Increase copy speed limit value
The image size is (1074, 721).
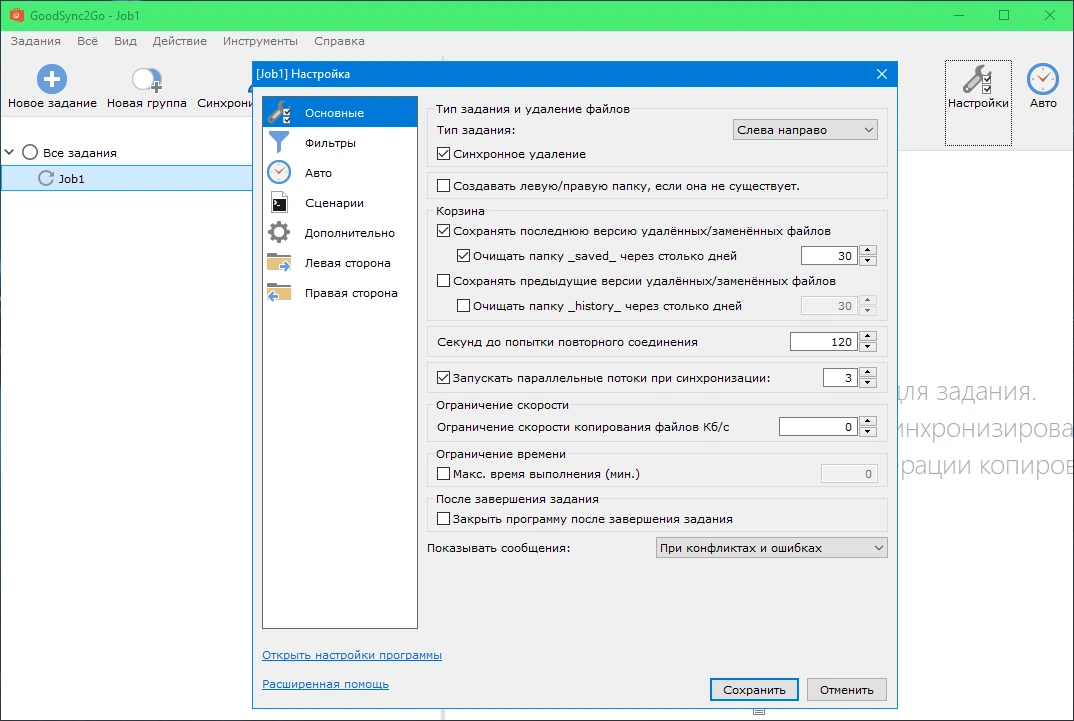868,422
